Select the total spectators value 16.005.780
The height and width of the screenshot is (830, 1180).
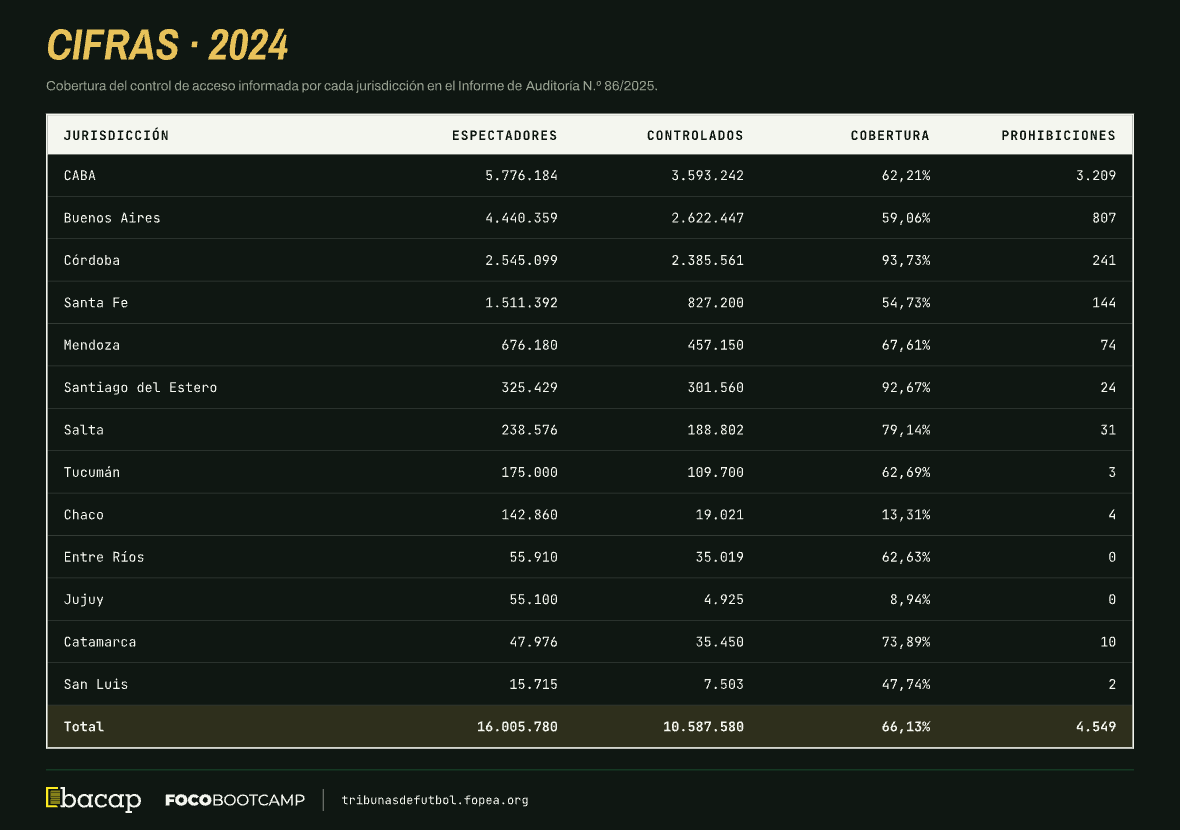(x=517, y=727)
